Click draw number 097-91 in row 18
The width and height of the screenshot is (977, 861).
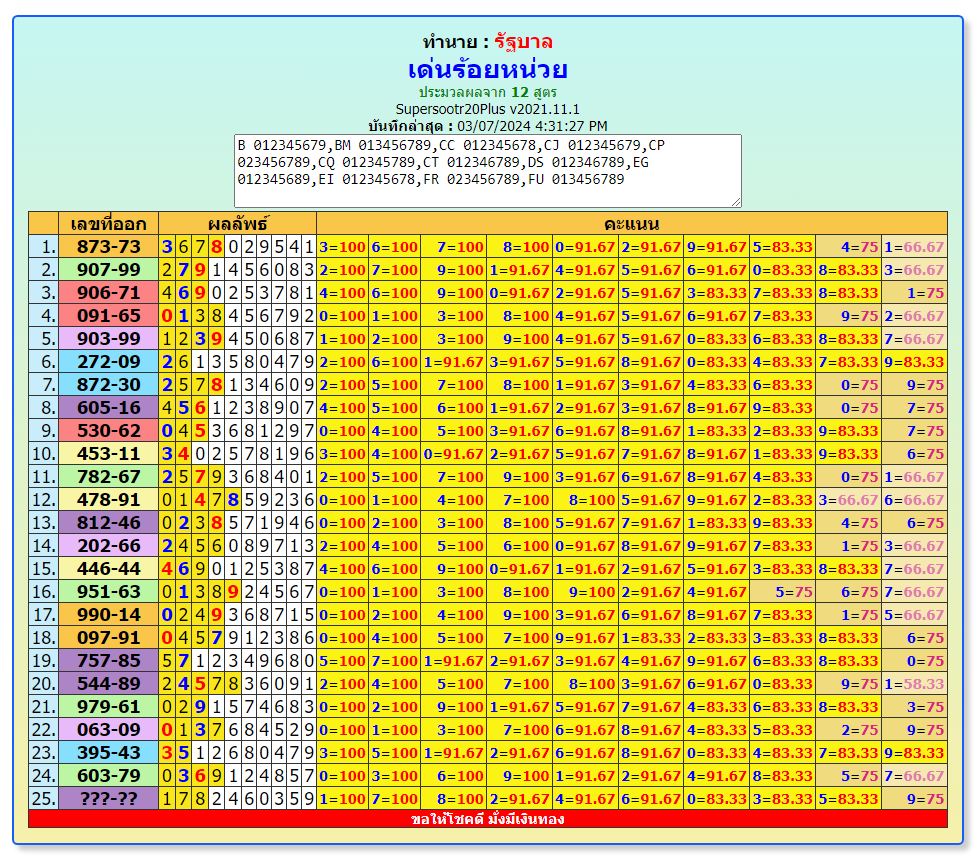click(108, 638)
